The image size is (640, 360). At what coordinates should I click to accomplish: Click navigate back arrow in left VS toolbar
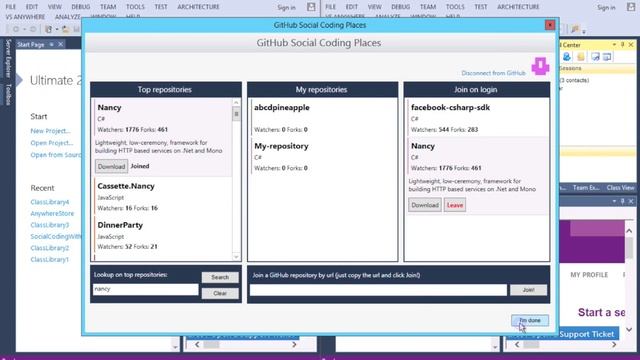coord(16,29)
